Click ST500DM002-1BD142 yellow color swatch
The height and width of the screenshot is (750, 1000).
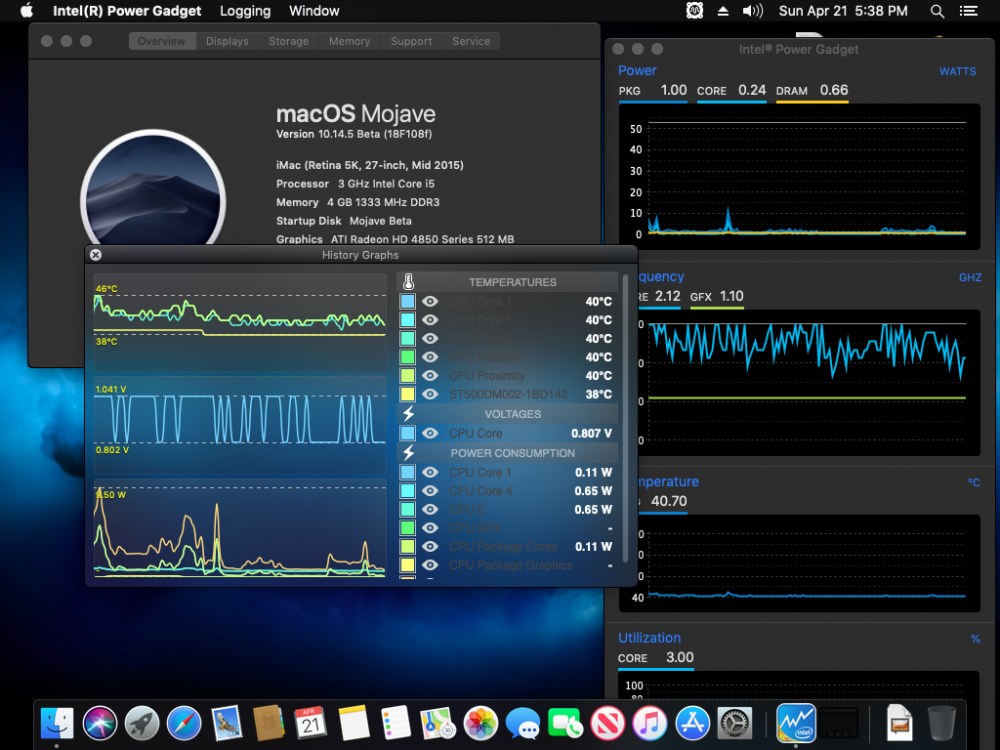(408, 393)
